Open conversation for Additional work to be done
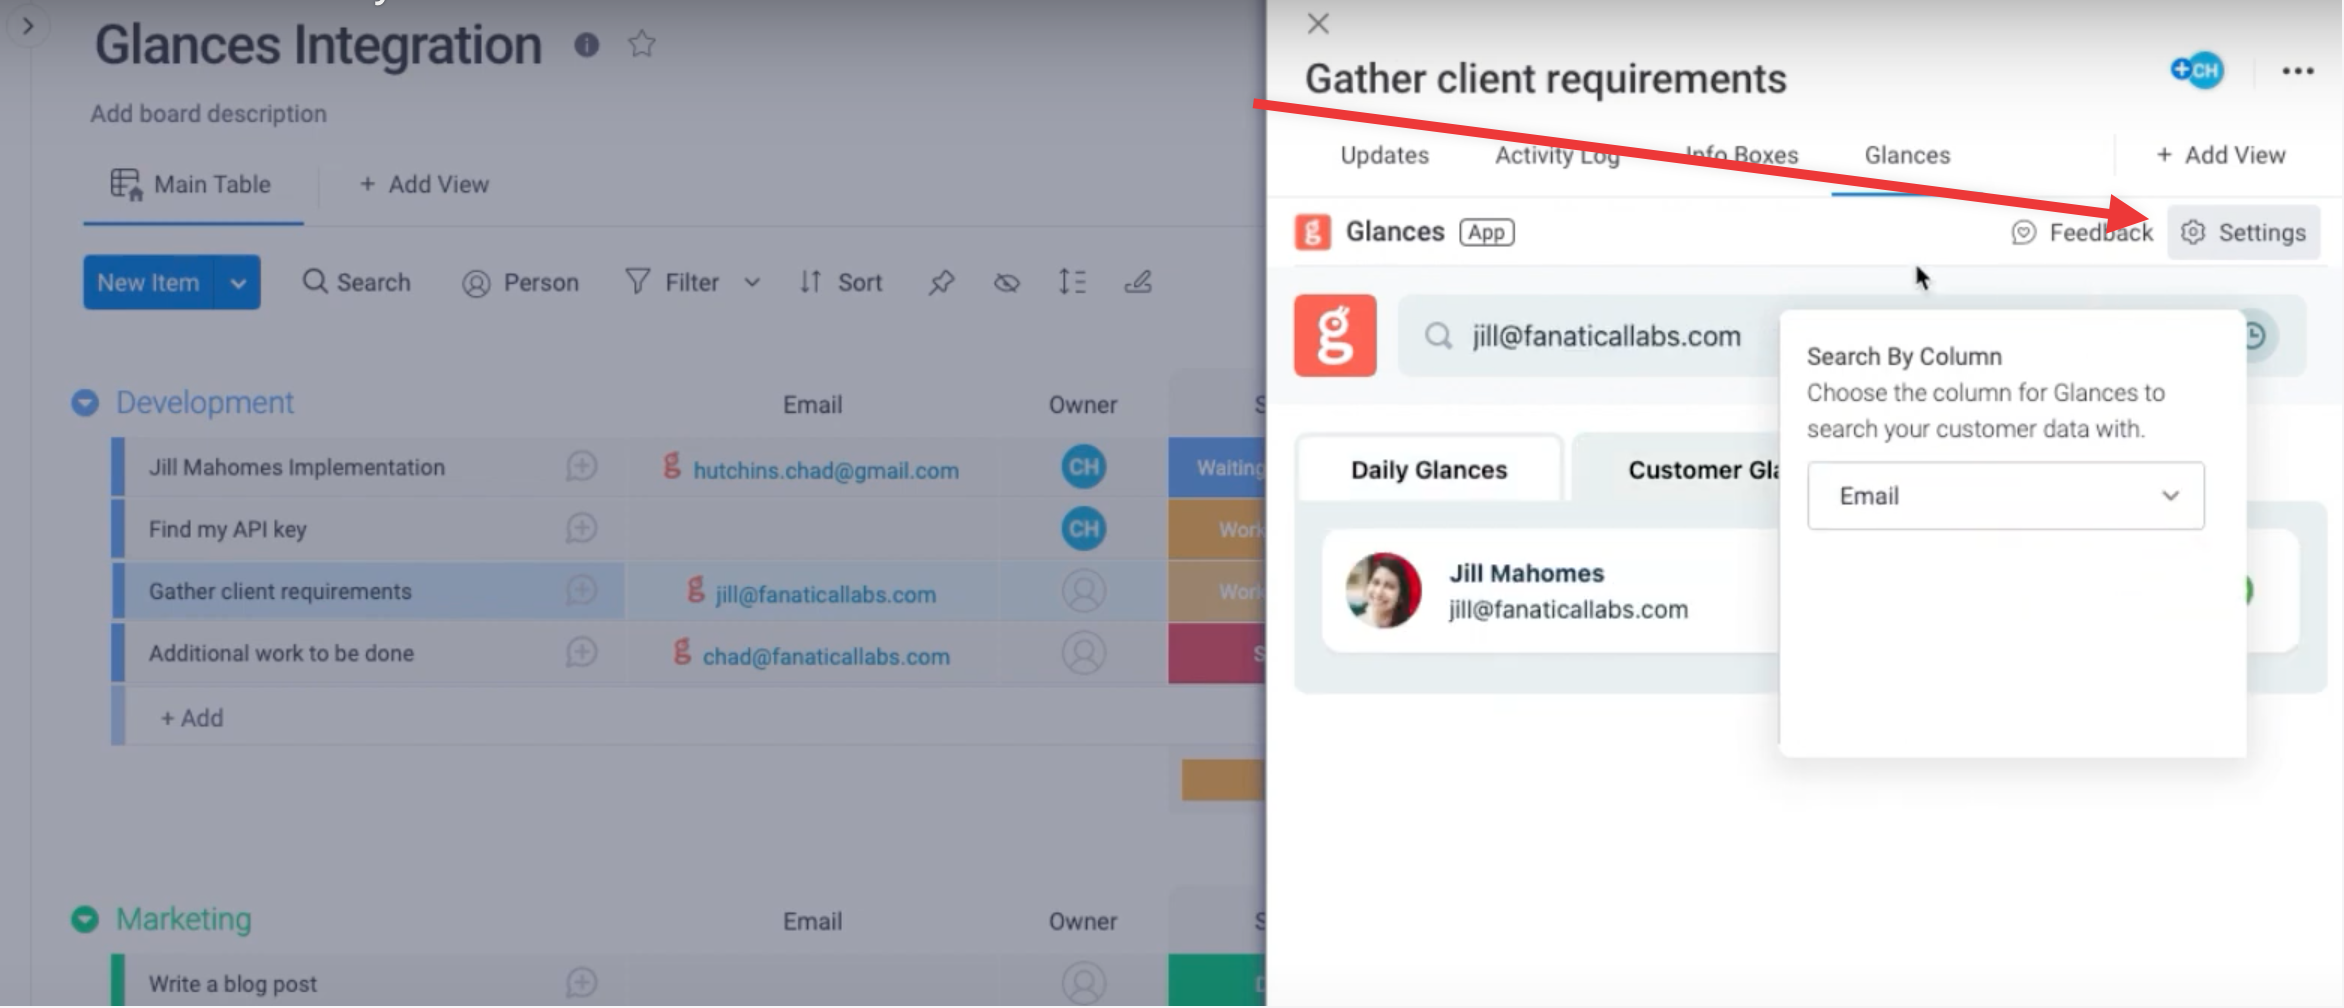 click(x=581, y=652)
